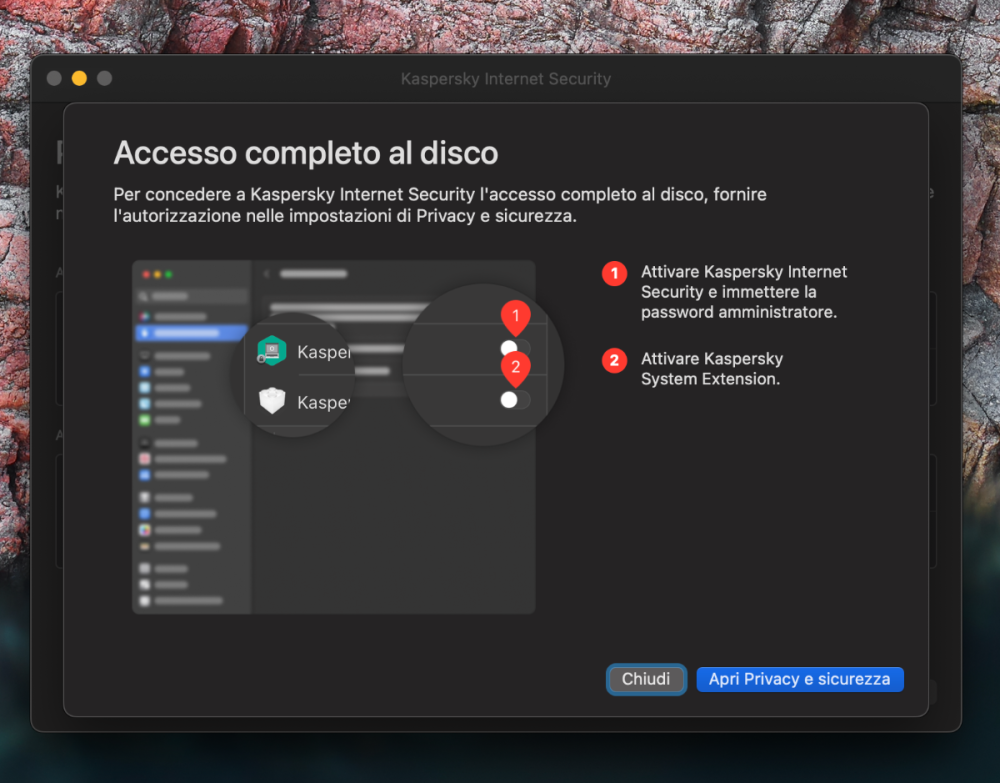Click the instruction illustration image
The width and height of the screenshot is (1000, 783).
tap(348, 437)
